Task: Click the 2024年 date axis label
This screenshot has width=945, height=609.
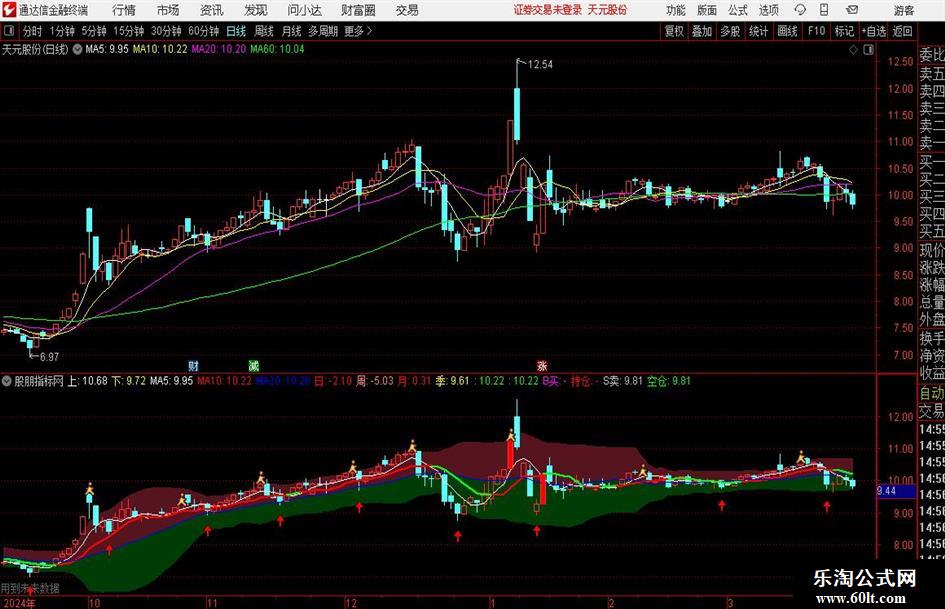Action: pos(19,603)
